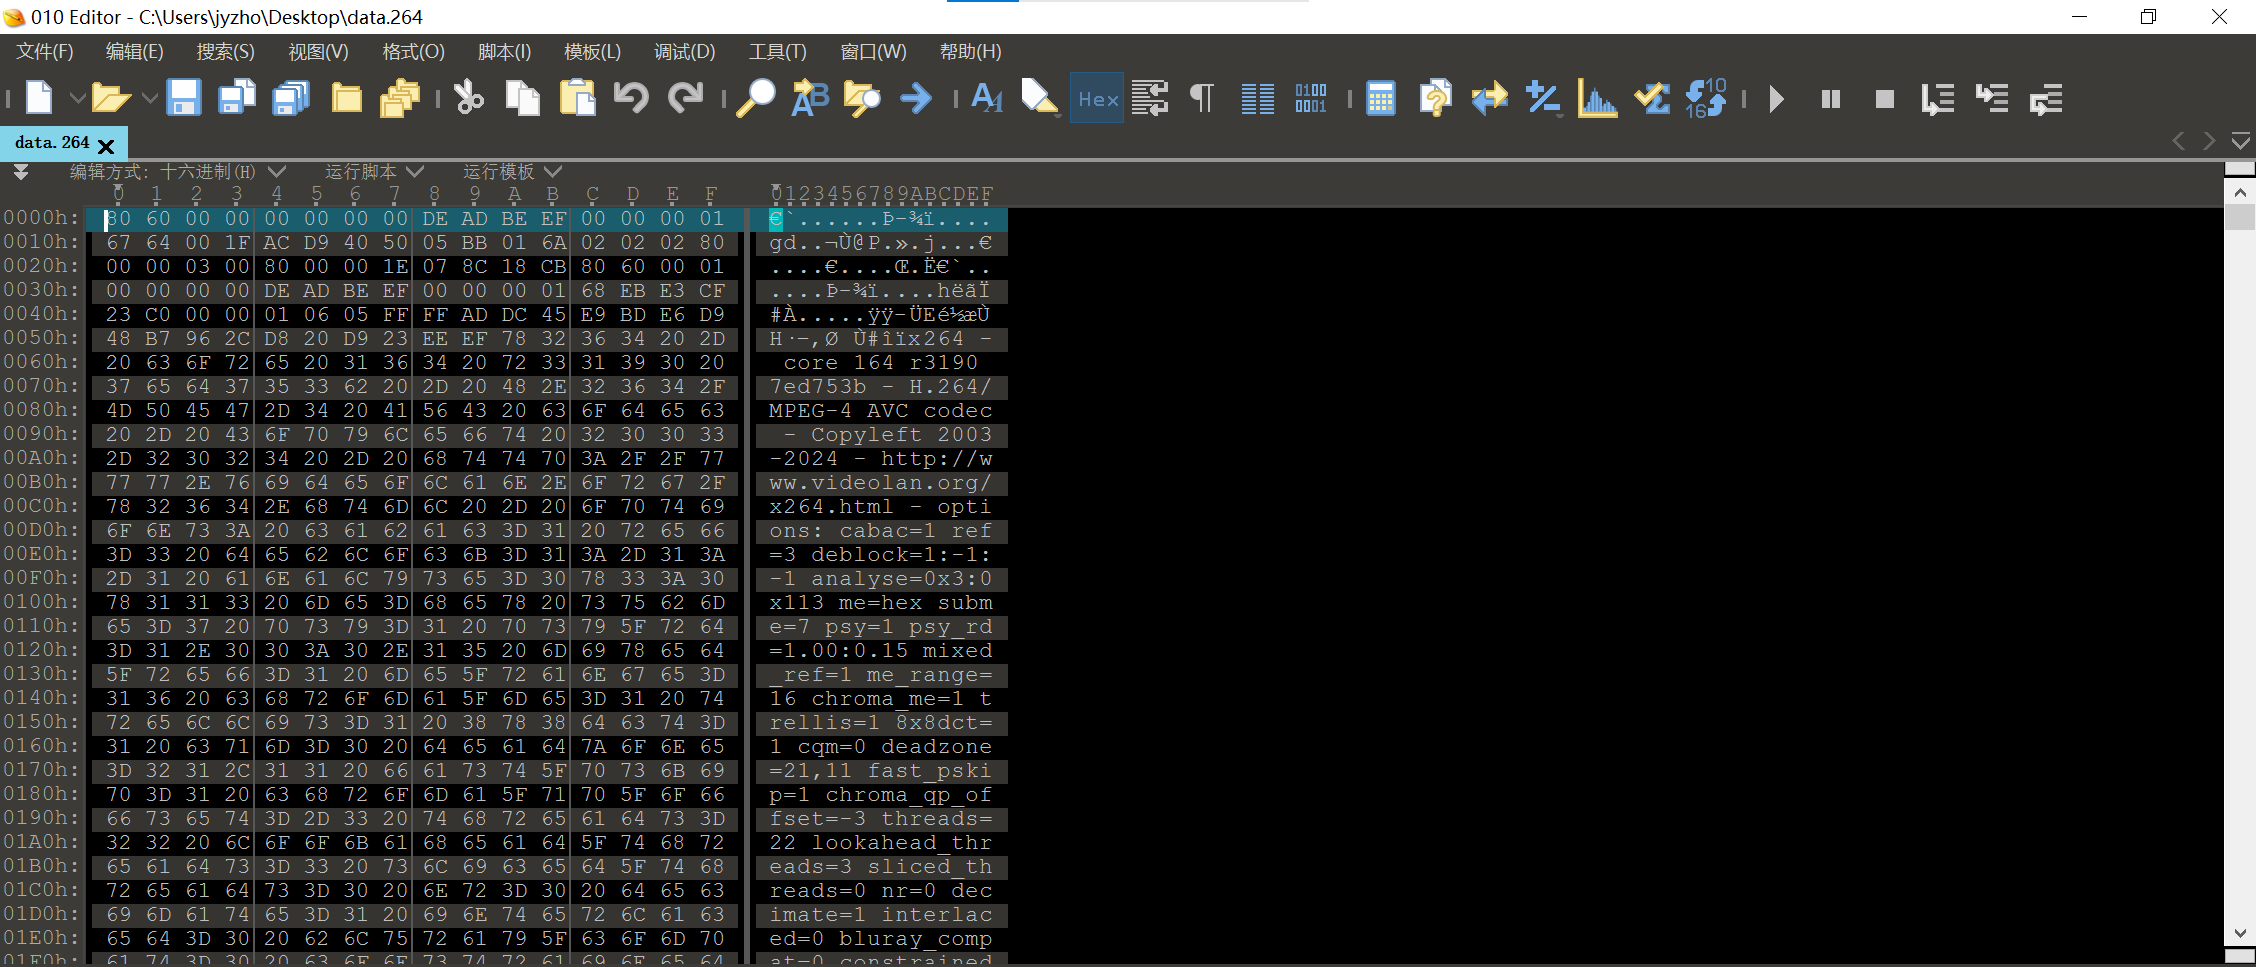The height and width of the screenshot is (967, 2256).
Task: Redo the last undone edit
Action: (685, 98)
